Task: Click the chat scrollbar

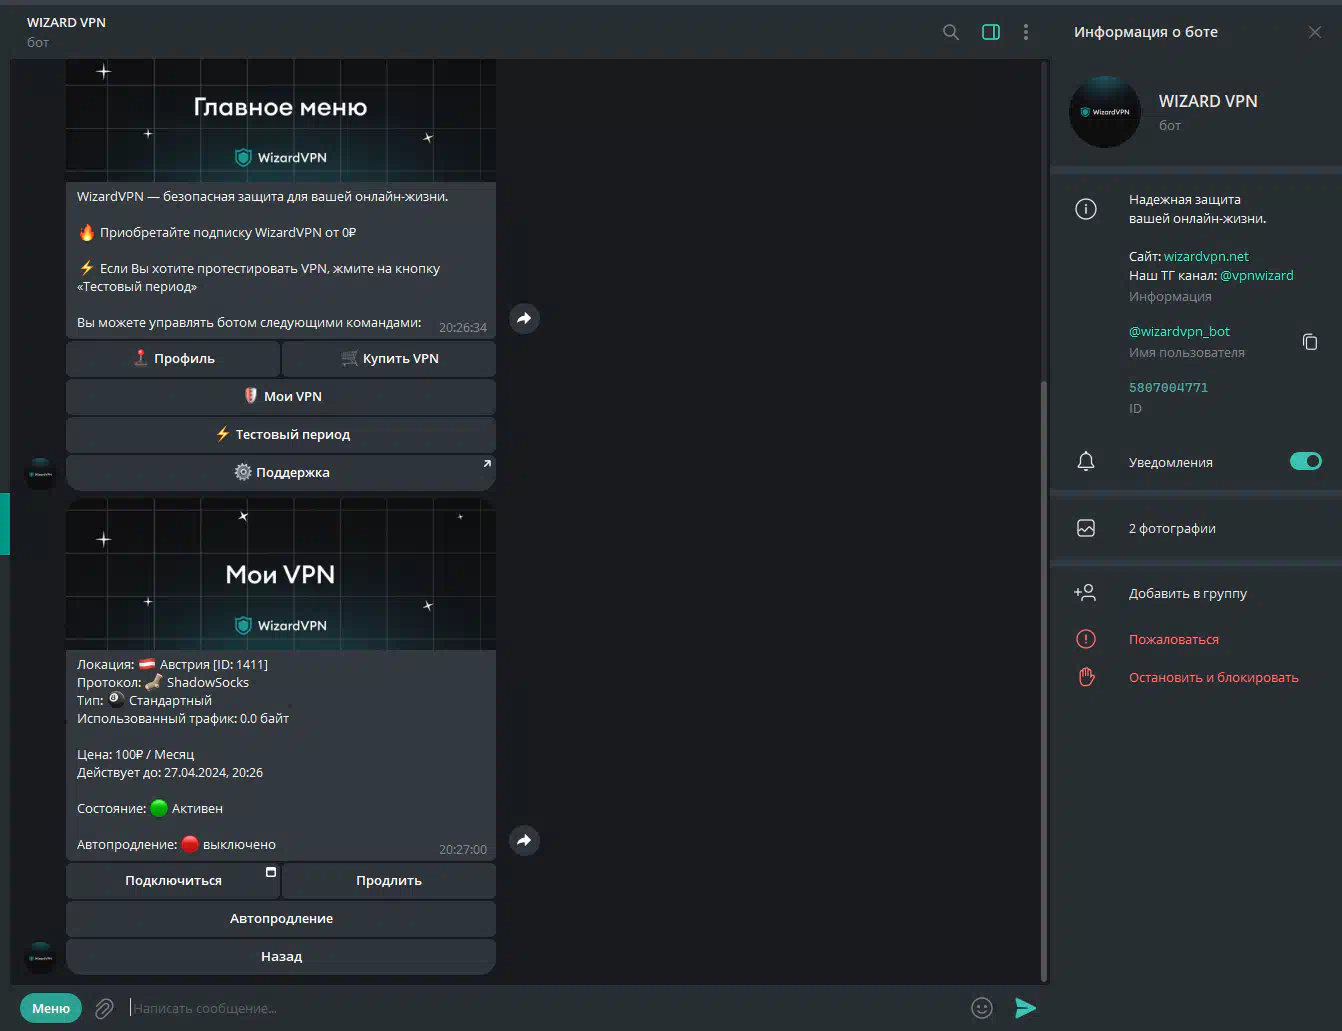Action: coord(1044,680)
